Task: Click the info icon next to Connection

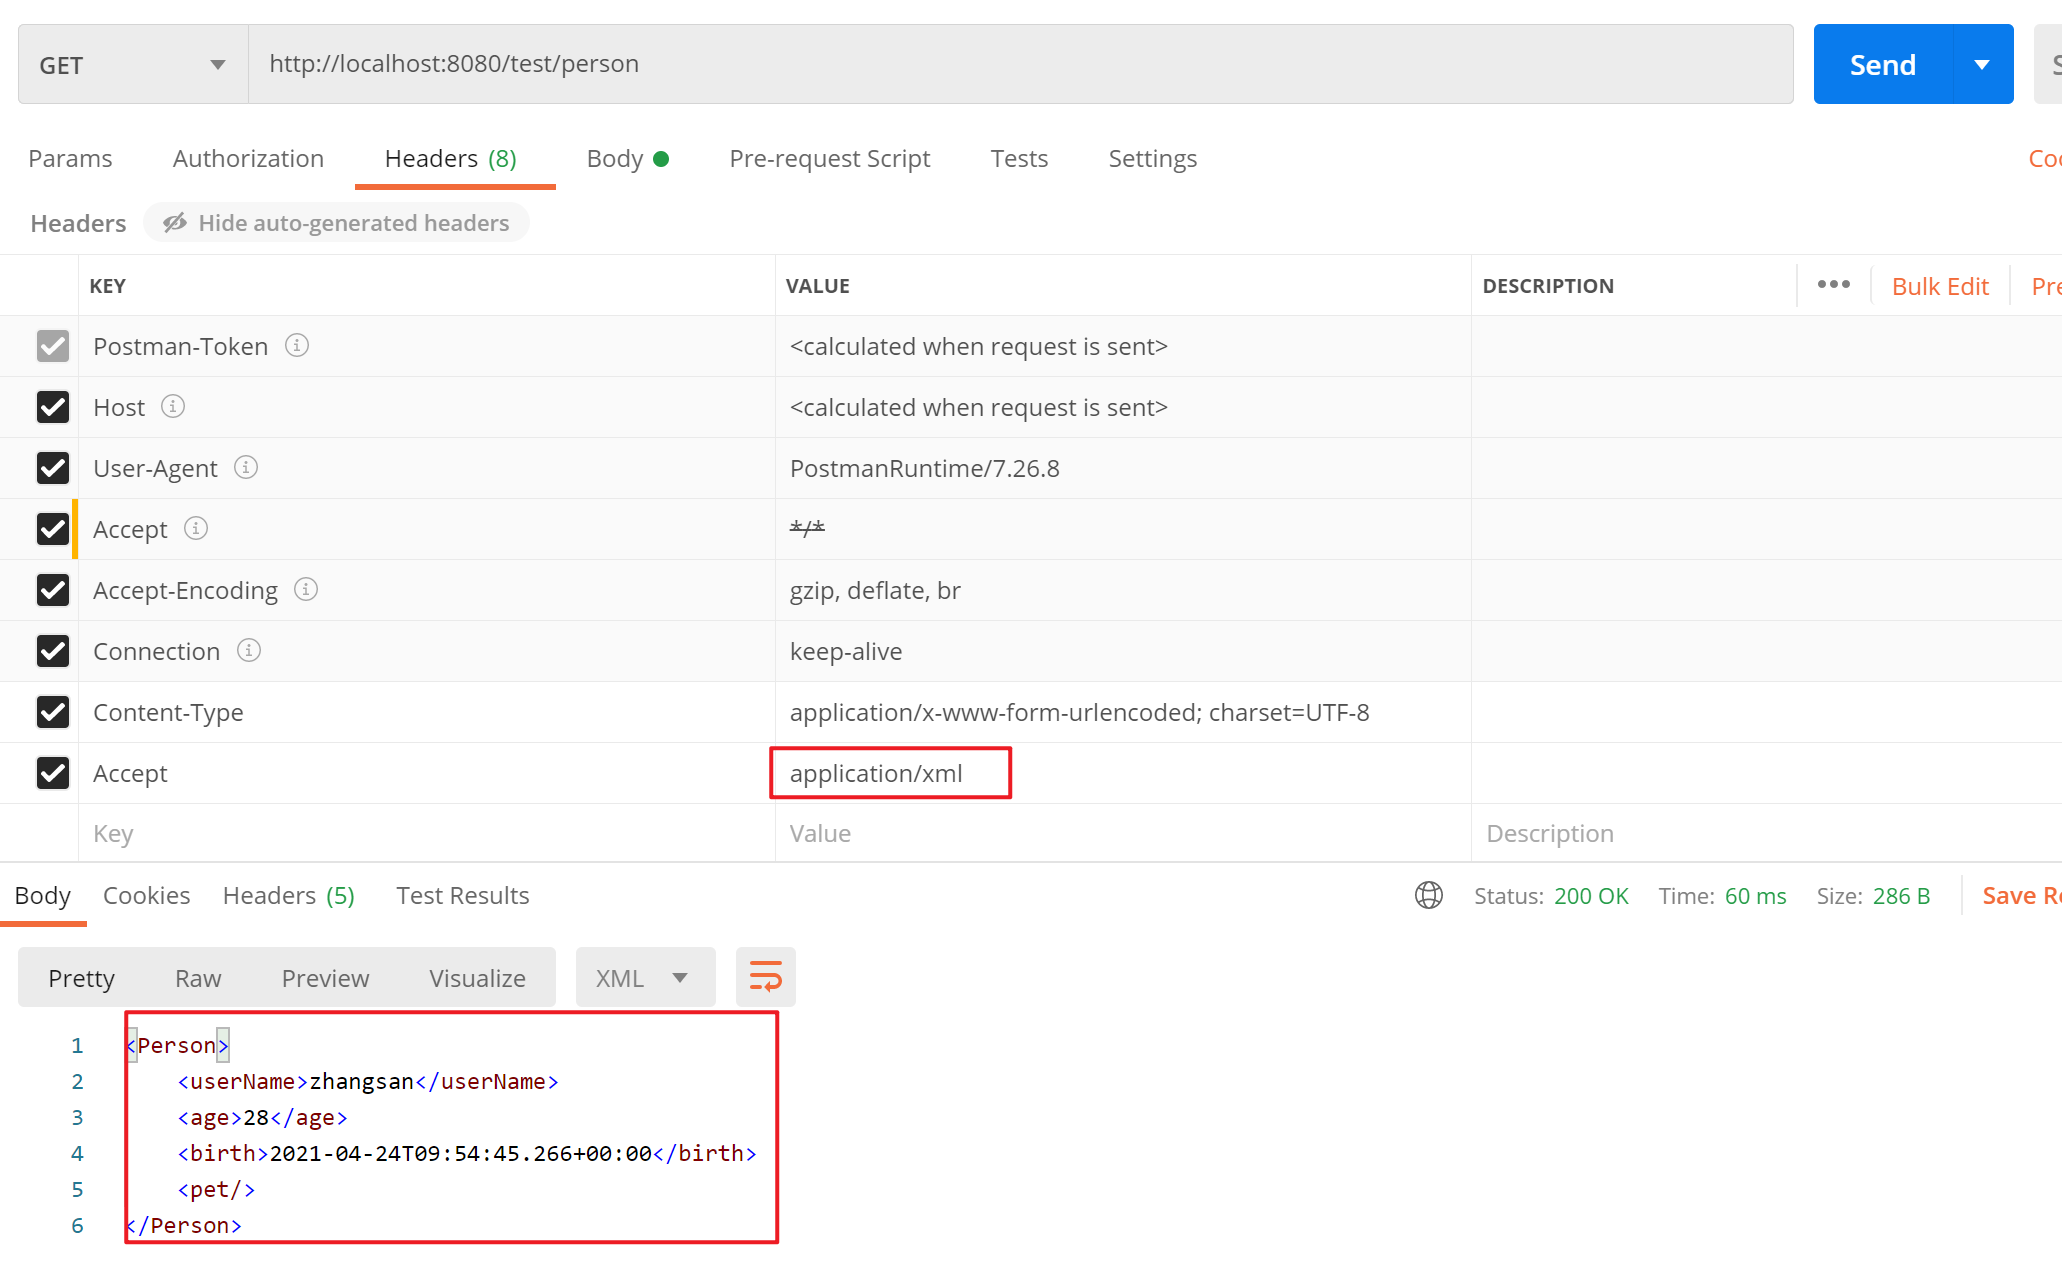Action: [249, 651]
